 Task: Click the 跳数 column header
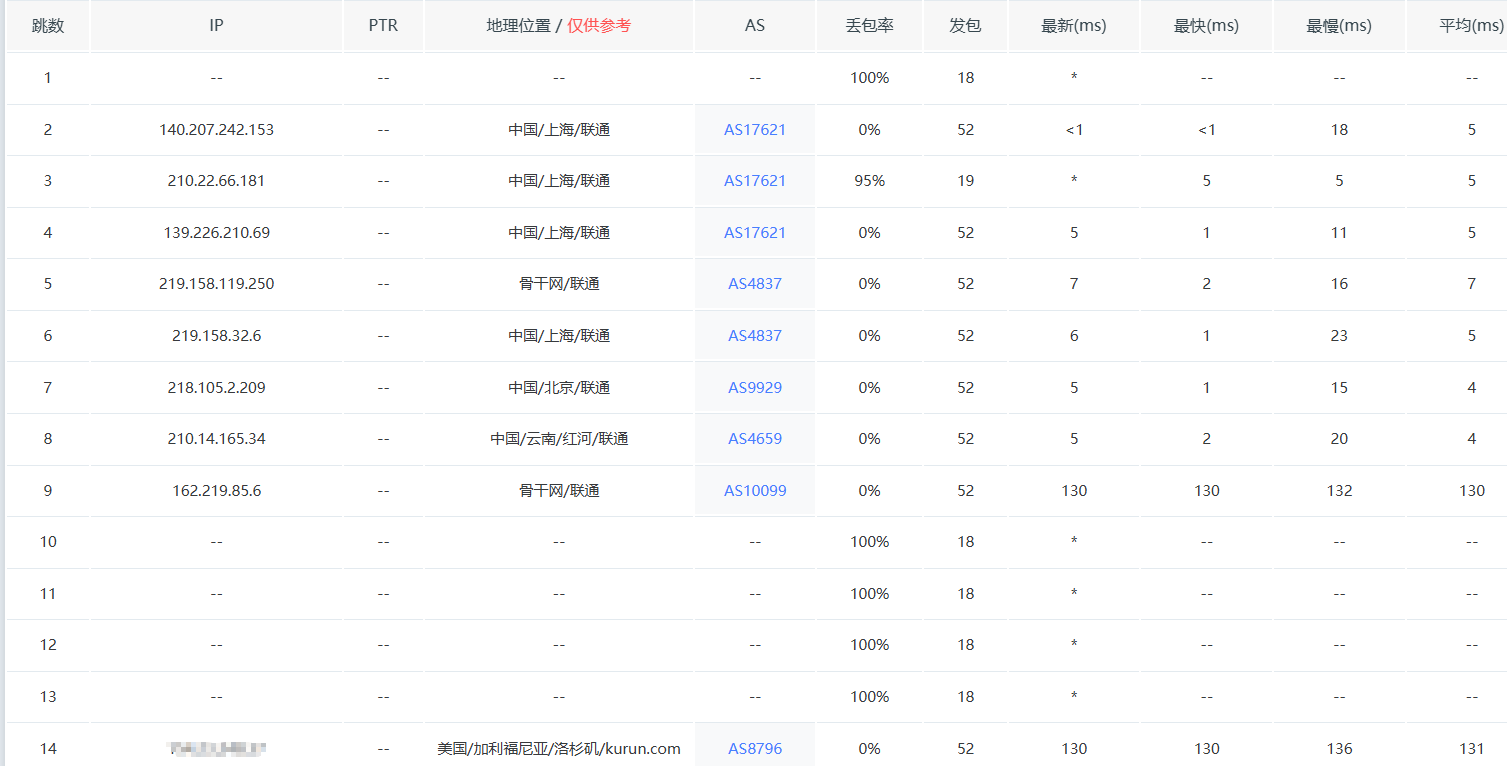tap(48, 26)
